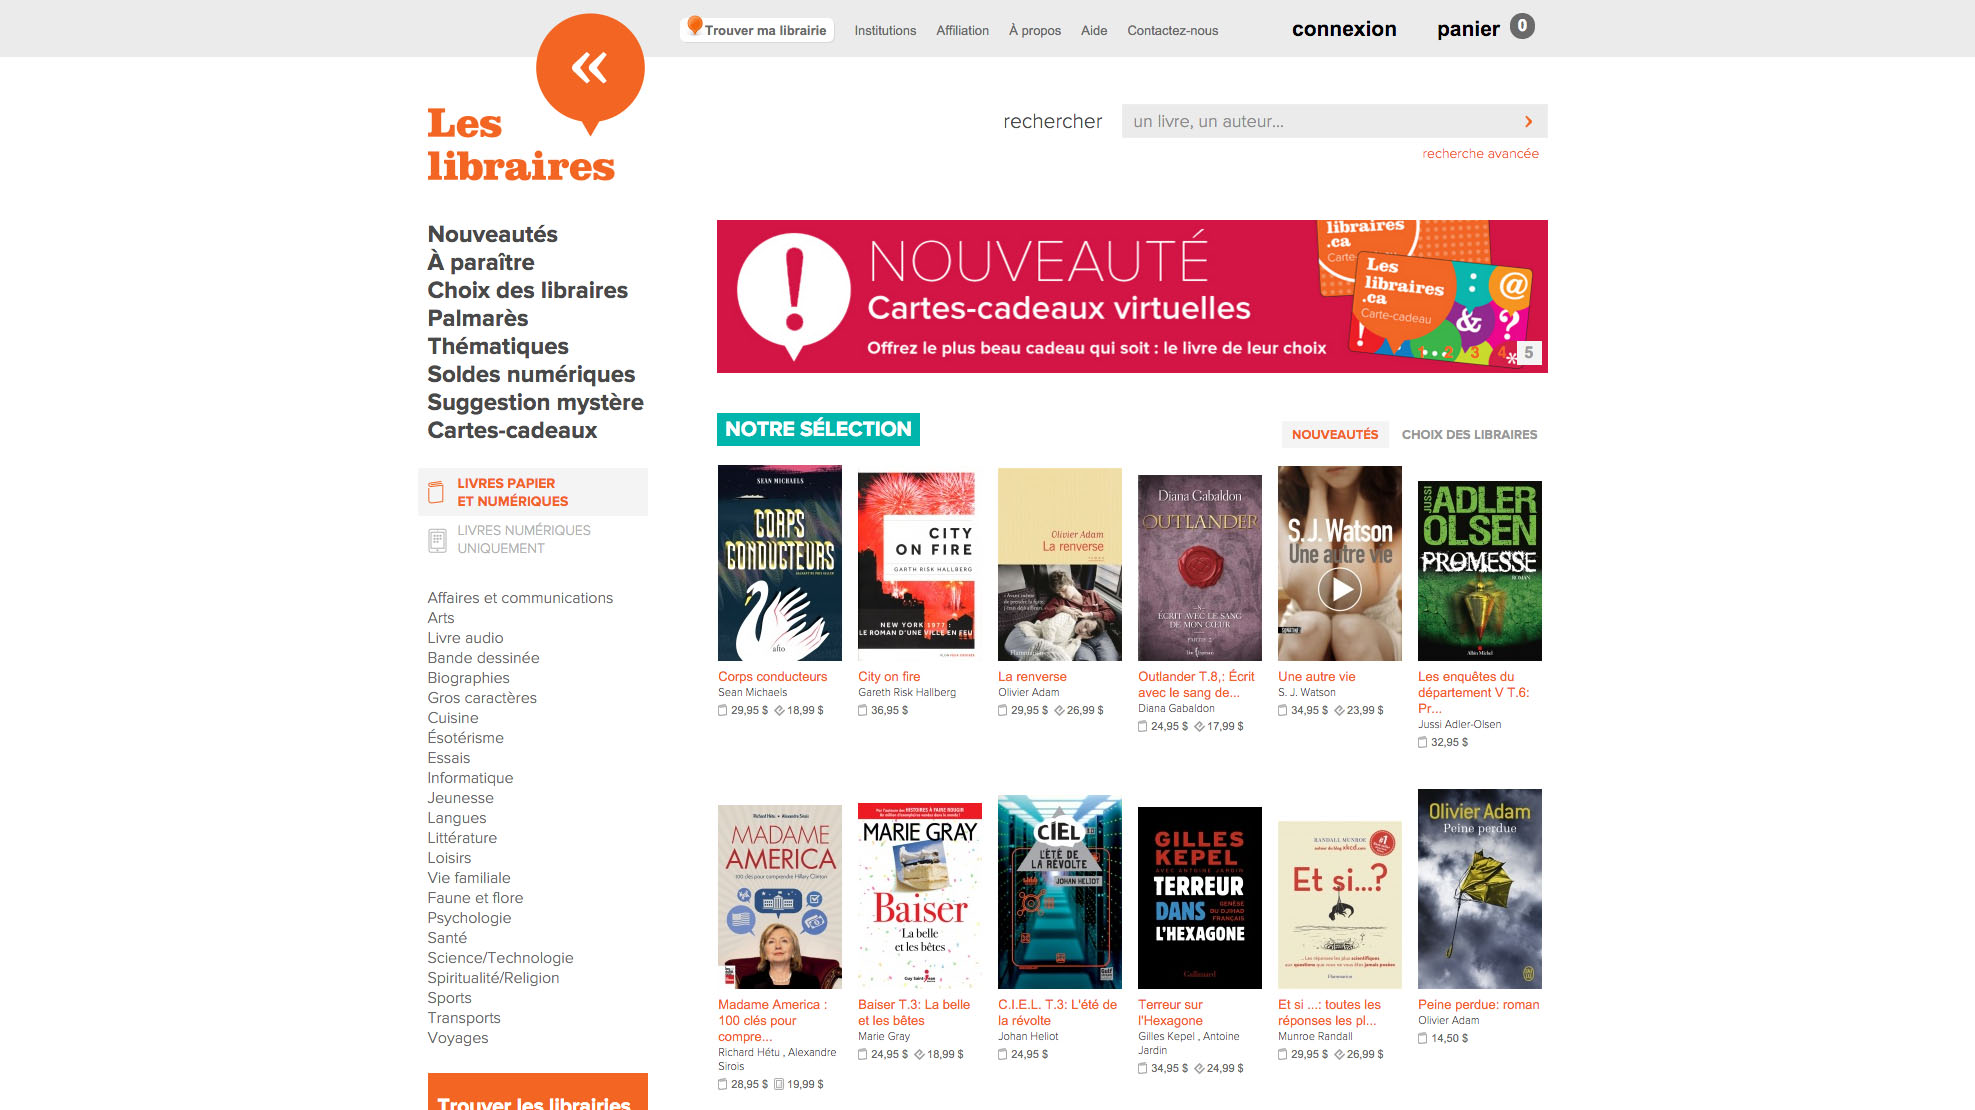Click Trouver les librairies orange button
Viewport: 1975px width, 1110px height.
(x=538, y=1092)
